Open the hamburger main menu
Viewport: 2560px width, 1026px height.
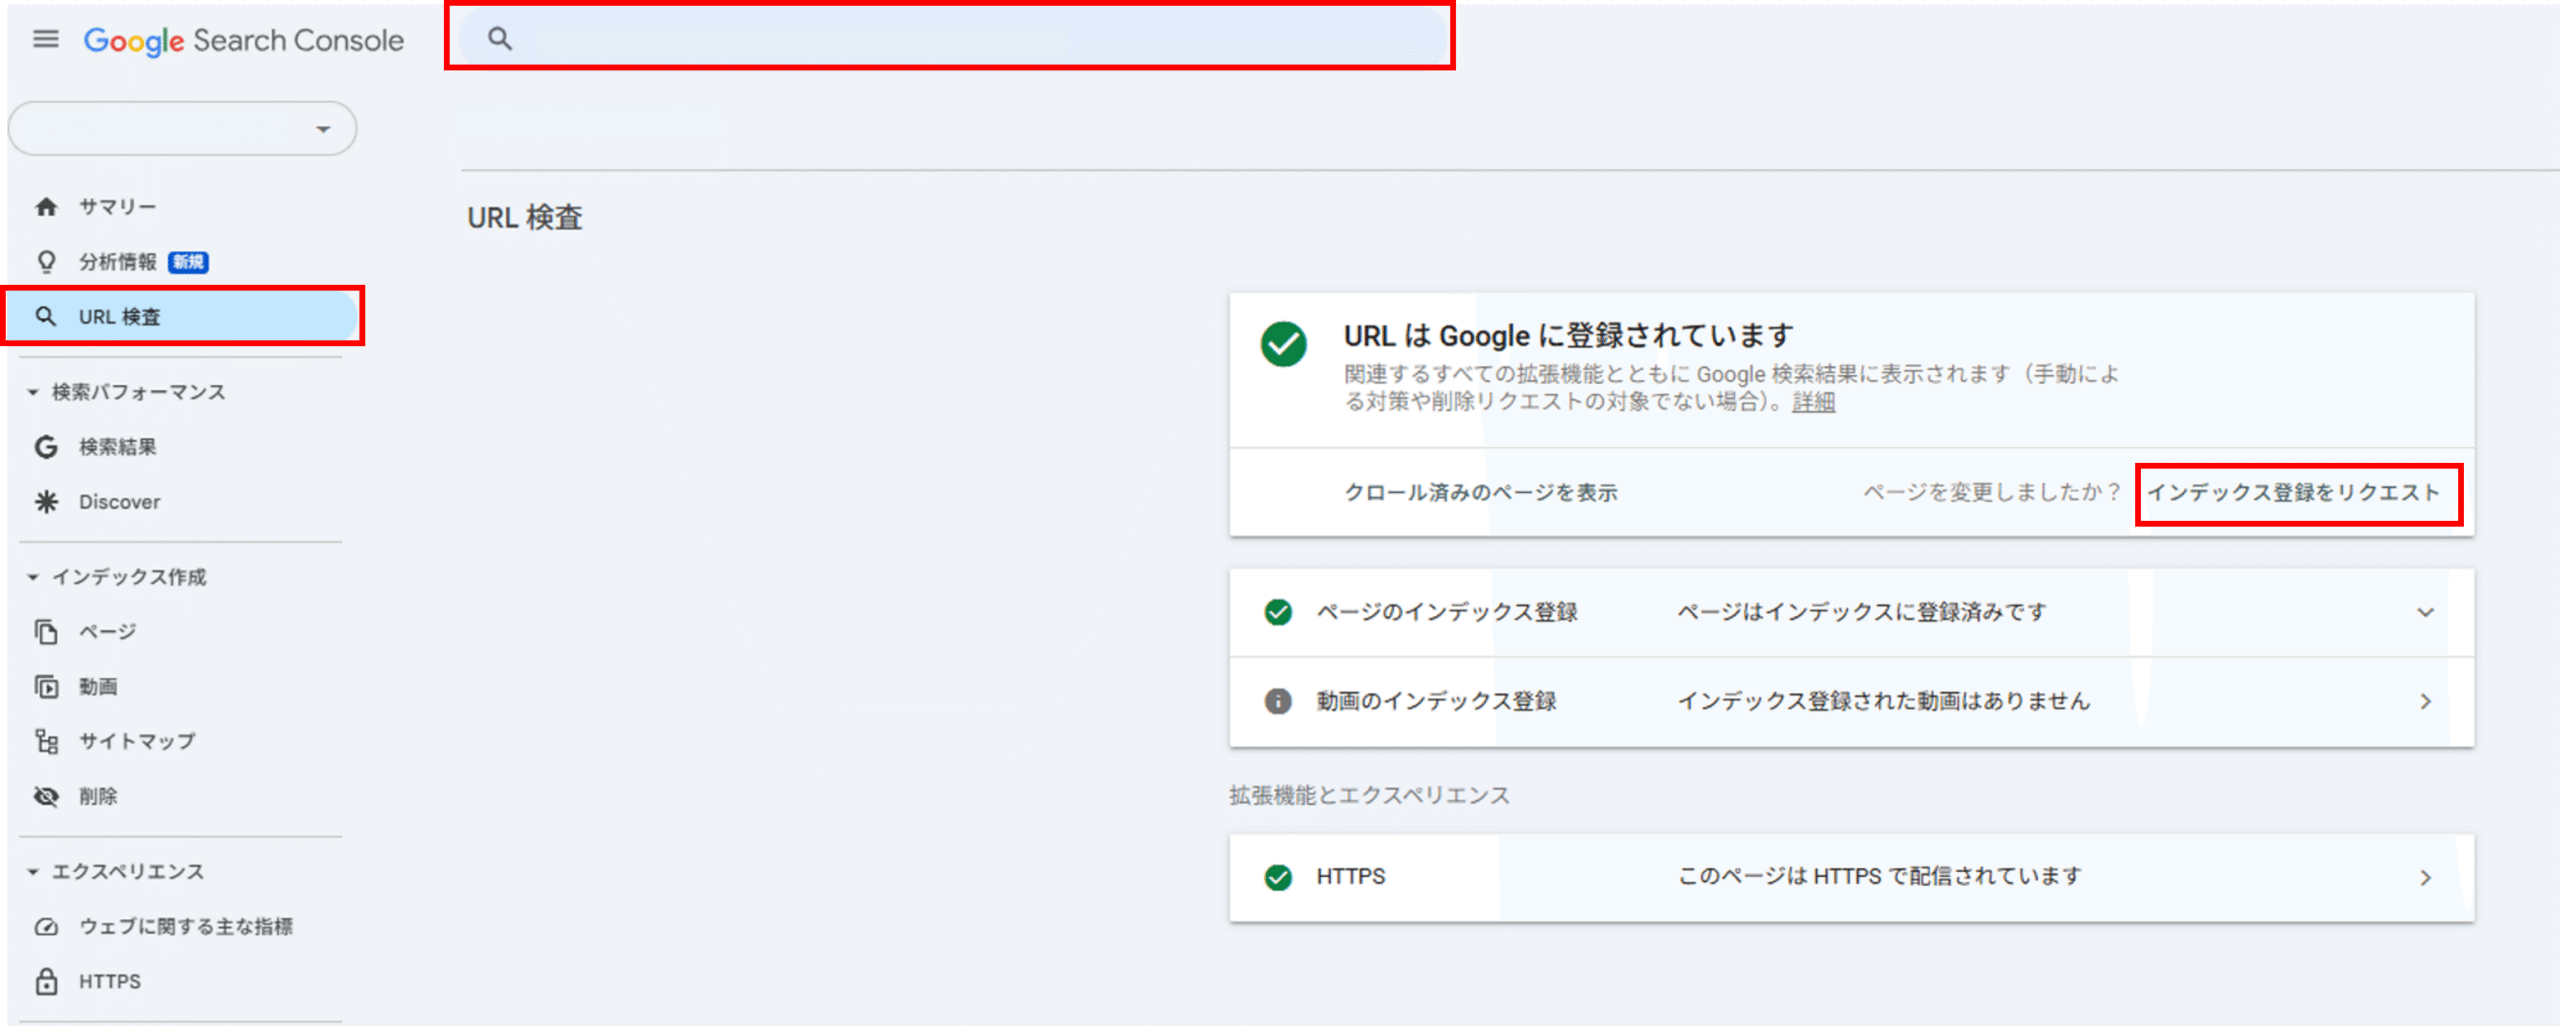click(46, 39)
